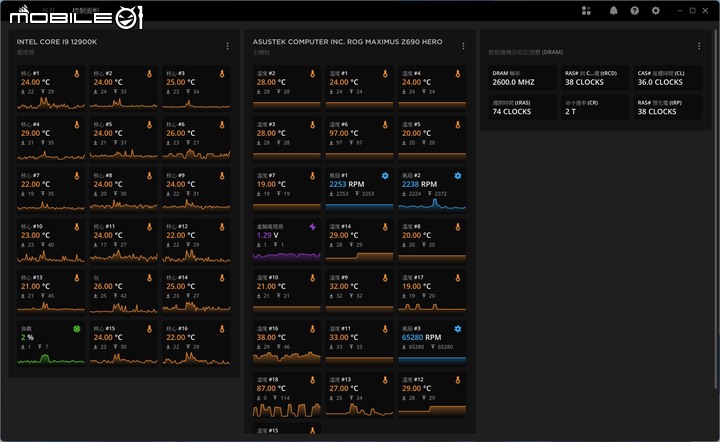The height and width of the screenshot is (442, 720).
Task: Click thermometer icon on 26.00 °C package card
Action: pyautogui.click(x=149, y=278)
